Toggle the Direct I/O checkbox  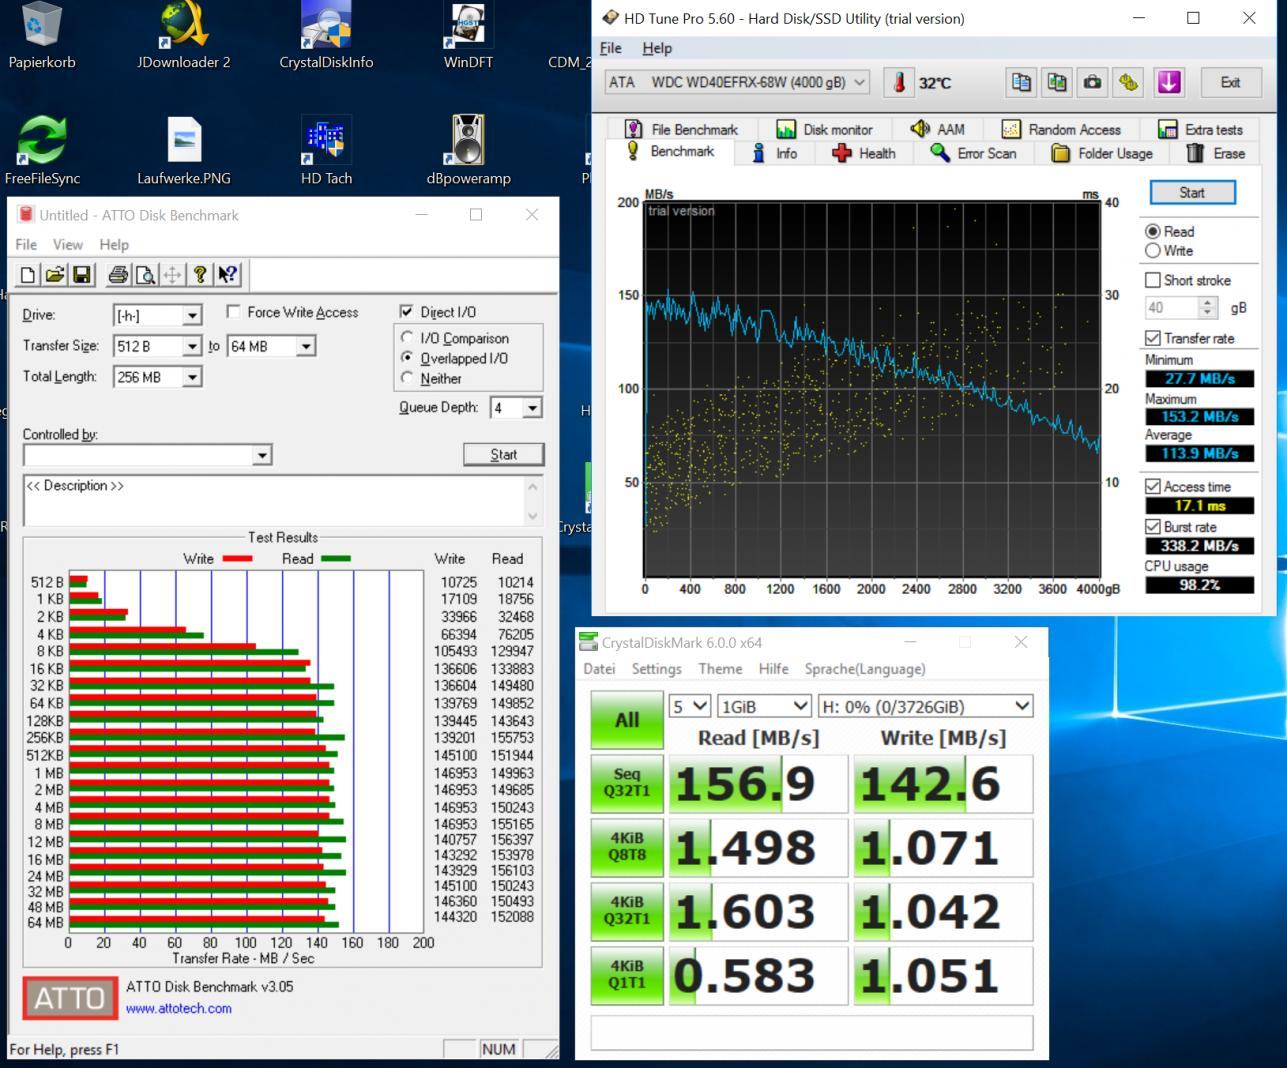click(406, 312)
